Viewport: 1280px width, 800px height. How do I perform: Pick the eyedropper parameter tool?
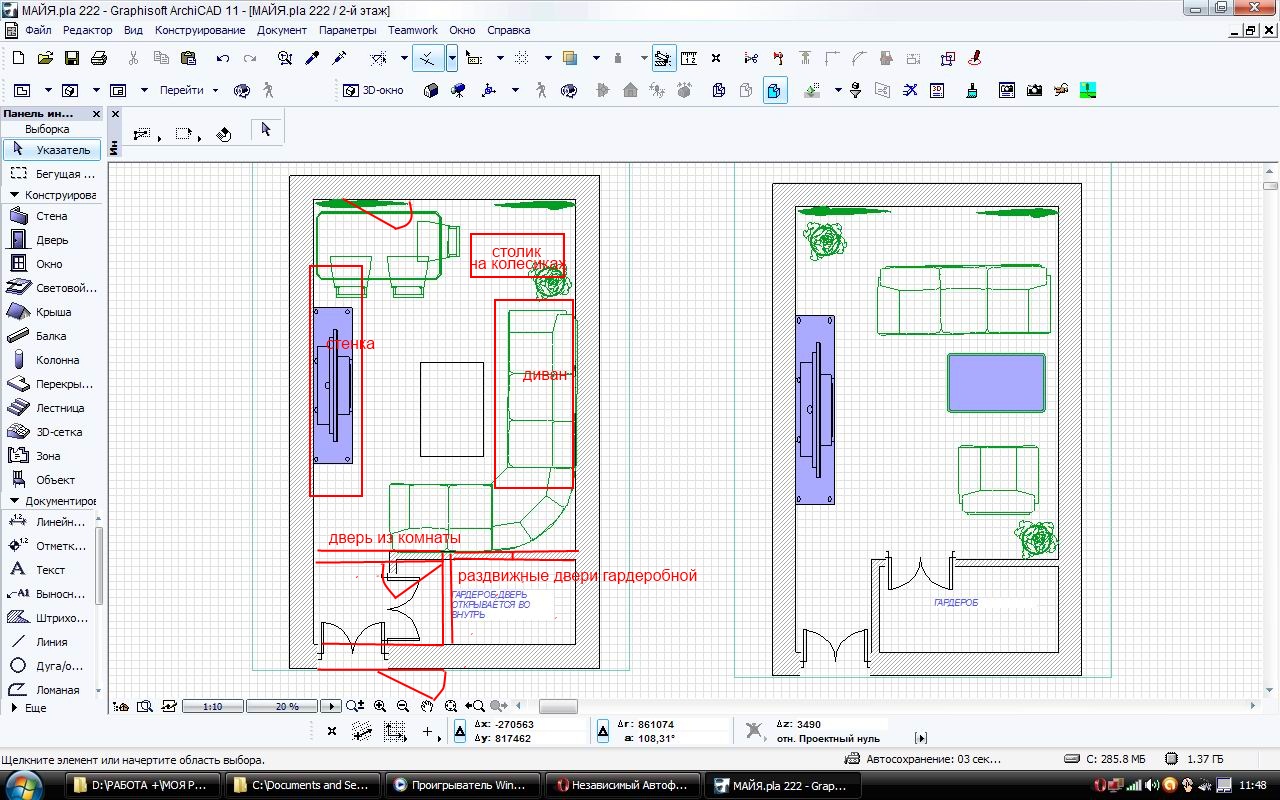click(312, 59)
